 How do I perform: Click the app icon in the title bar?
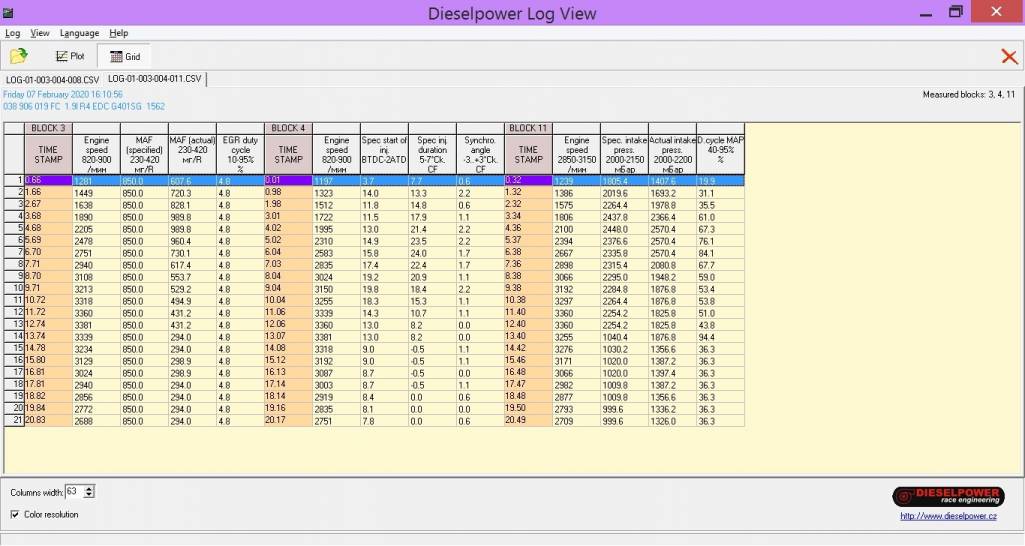pyautogui.click(x=9, y=13)
